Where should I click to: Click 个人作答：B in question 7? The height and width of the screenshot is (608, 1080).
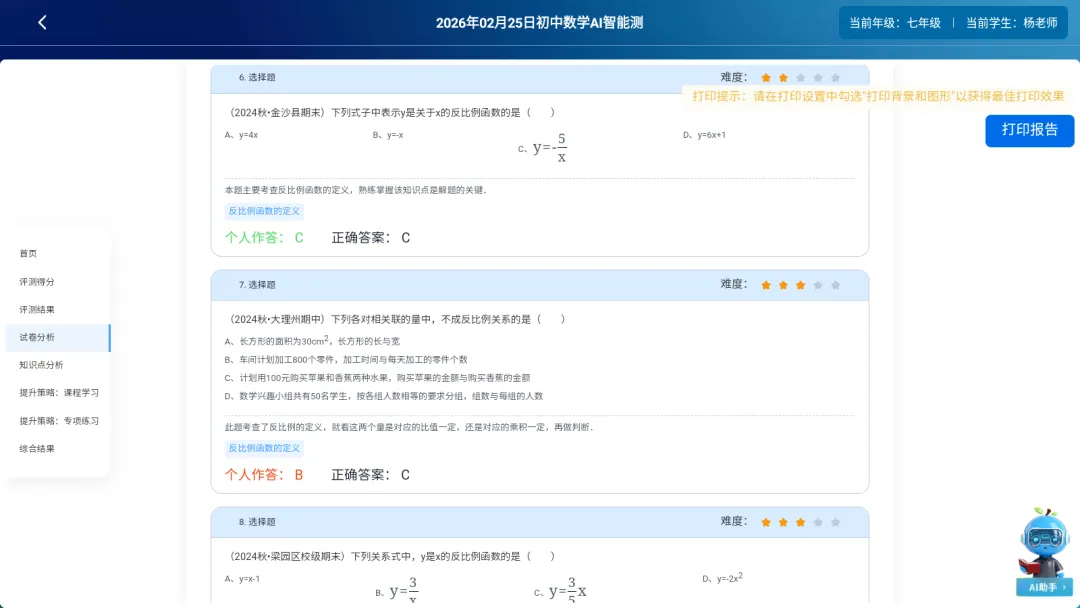tap(264, 475)
